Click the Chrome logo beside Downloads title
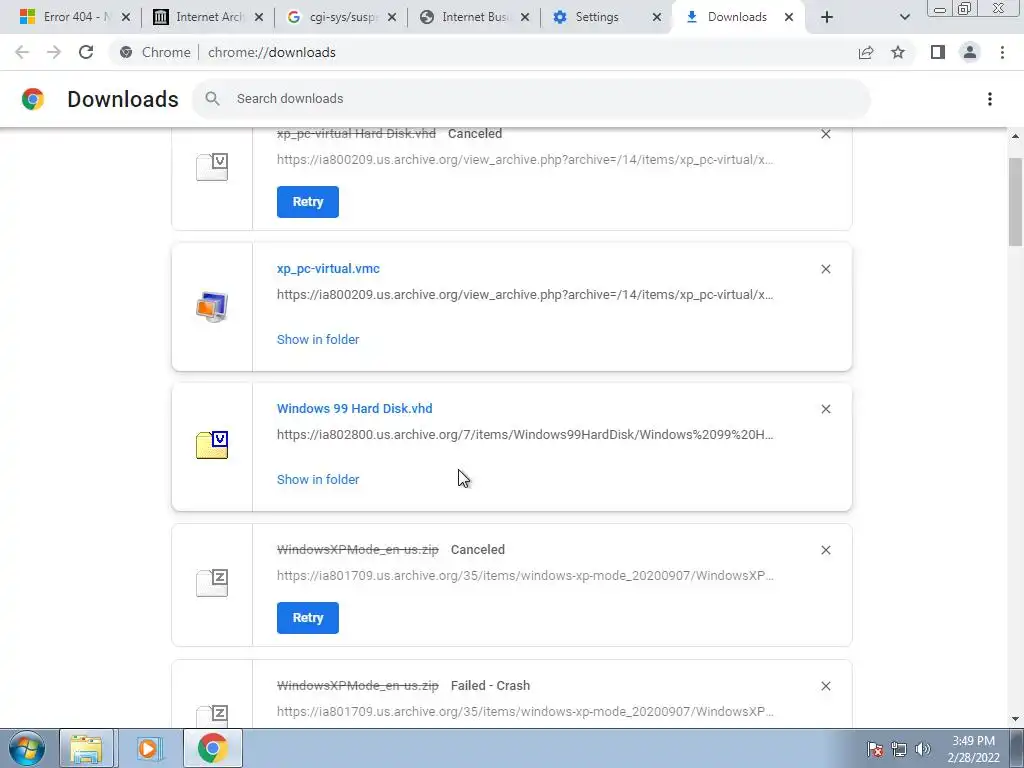Screen dimensions: 1024x768 (33, 99)
